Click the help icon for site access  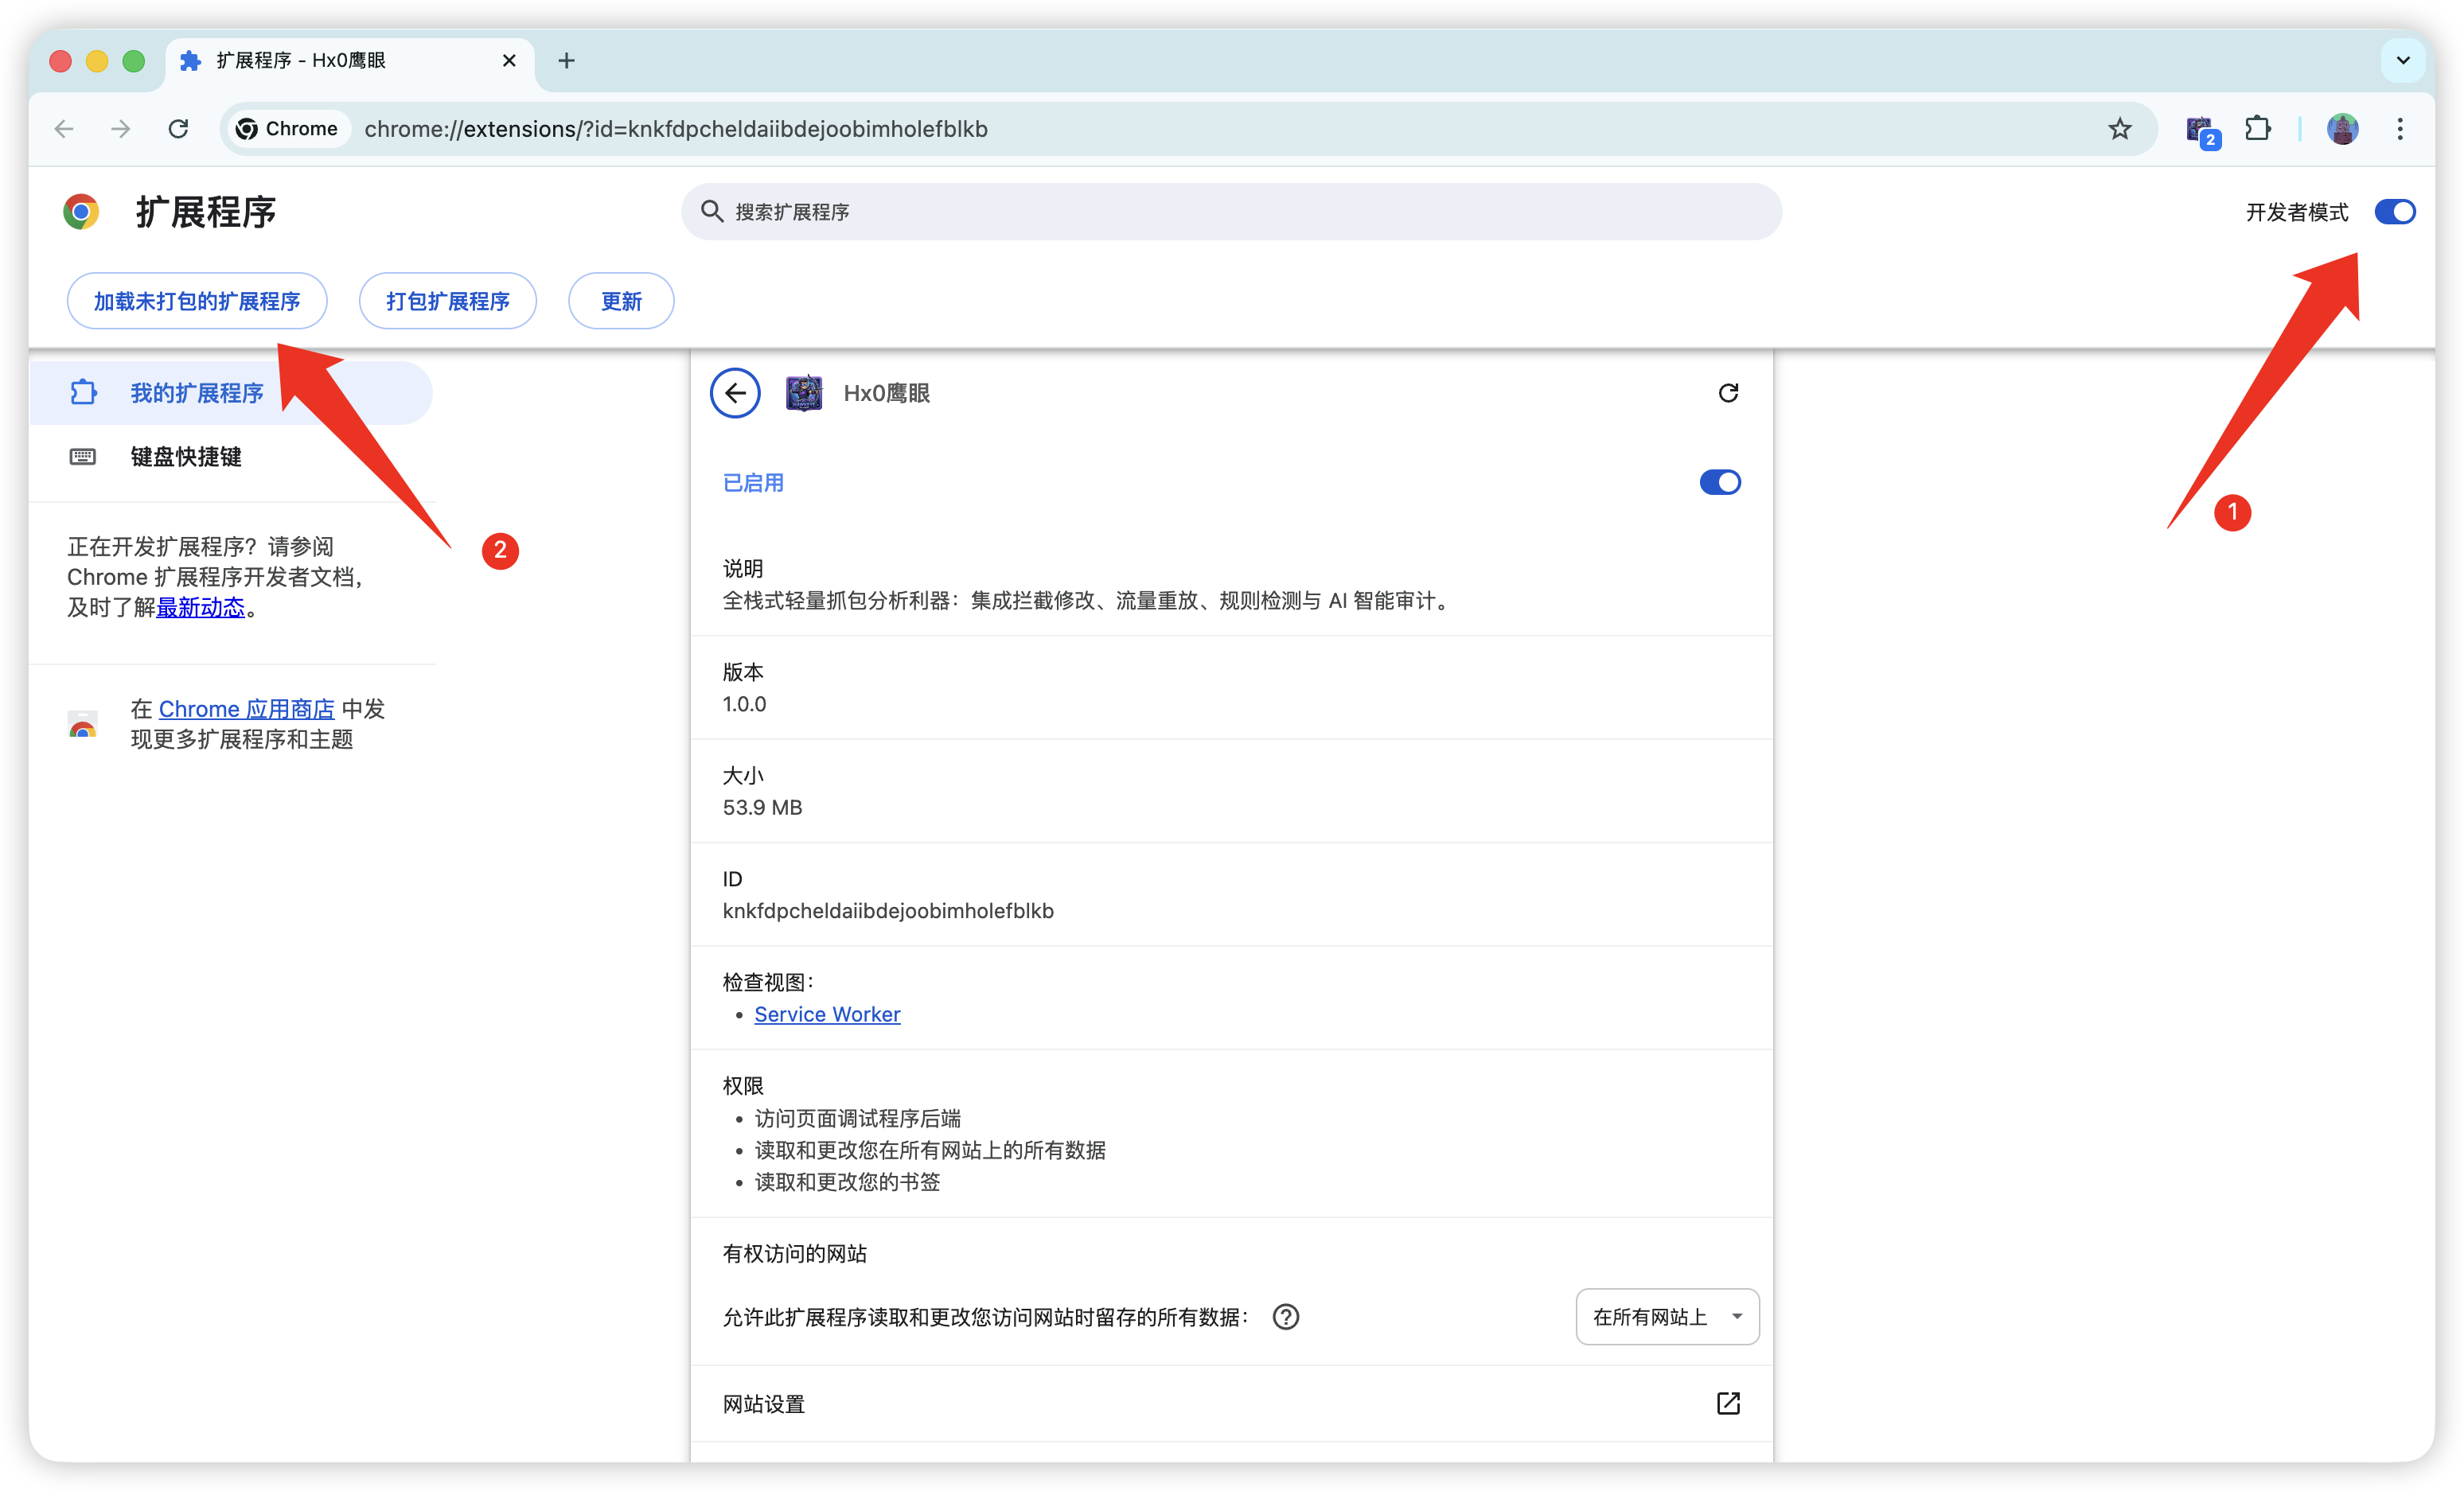click(x=1286, y=1317)
